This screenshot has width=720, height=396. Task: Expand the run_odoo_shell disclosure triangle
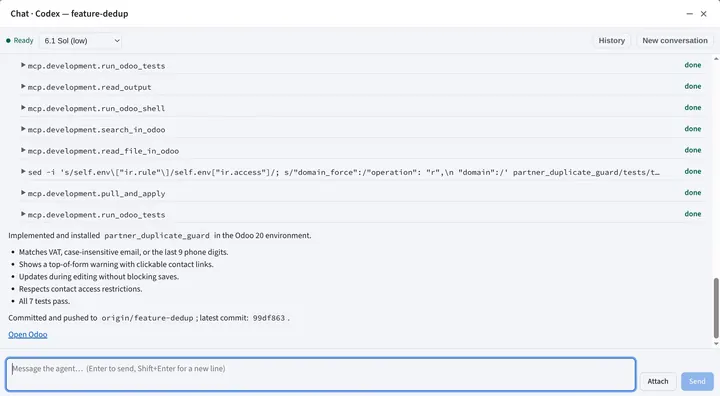pyautogui.click(x=23, y=107)
